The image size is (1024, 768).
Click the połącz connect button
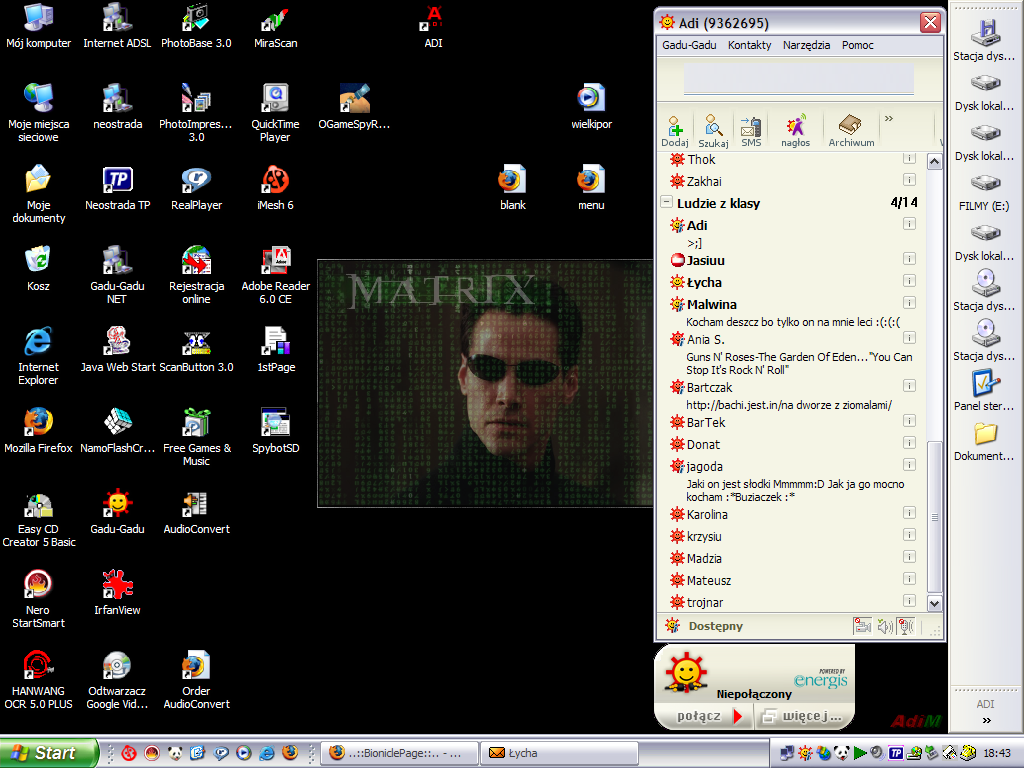tap(708, 716)
